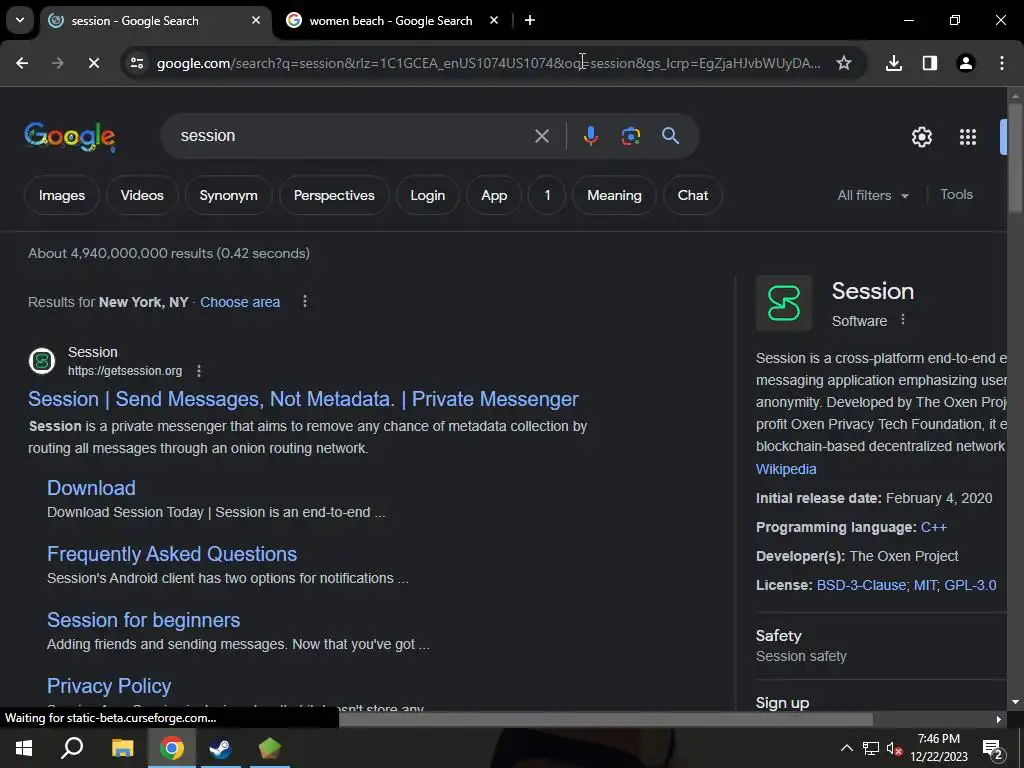Image resolution: width=1024 pixels, height=768 pixels.
Task: Open the MIT license link
Action: (x=925, y=585)
